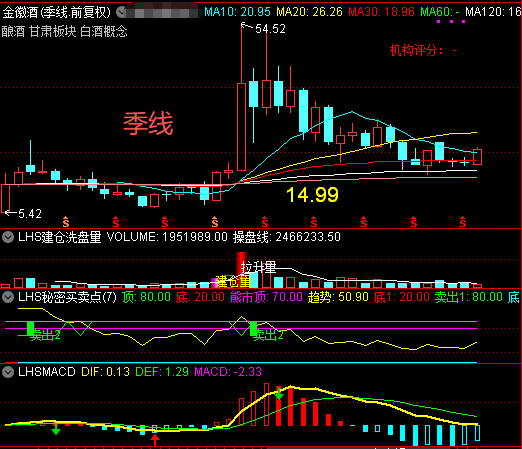Screen dimensions: 522x449
Task: Open the 甘肃板块 sector link
Action: (53, 32)
